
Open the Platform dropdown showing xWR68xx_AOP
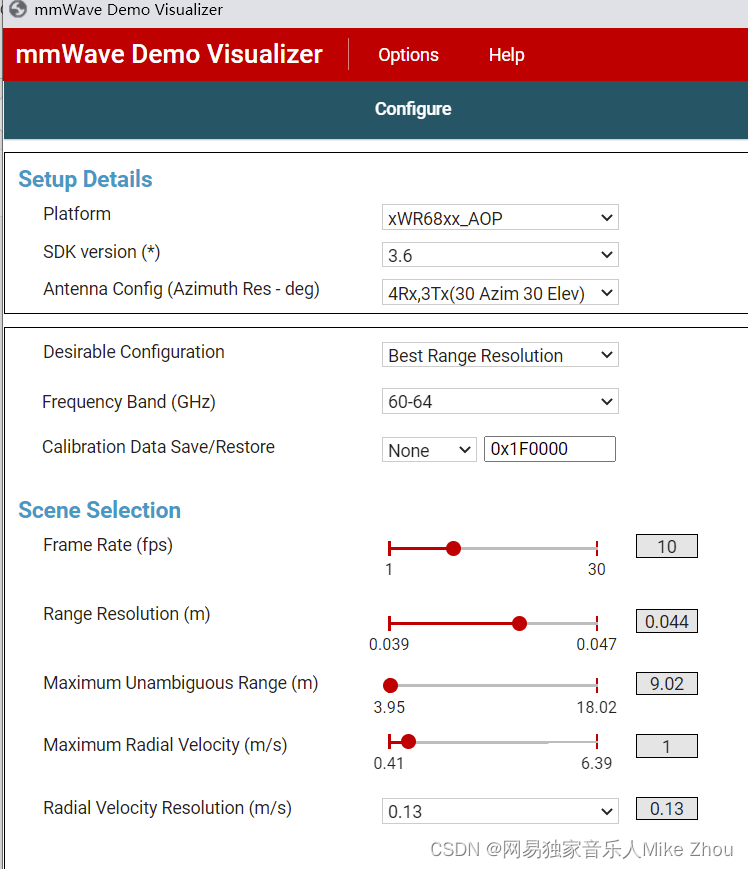500,218
